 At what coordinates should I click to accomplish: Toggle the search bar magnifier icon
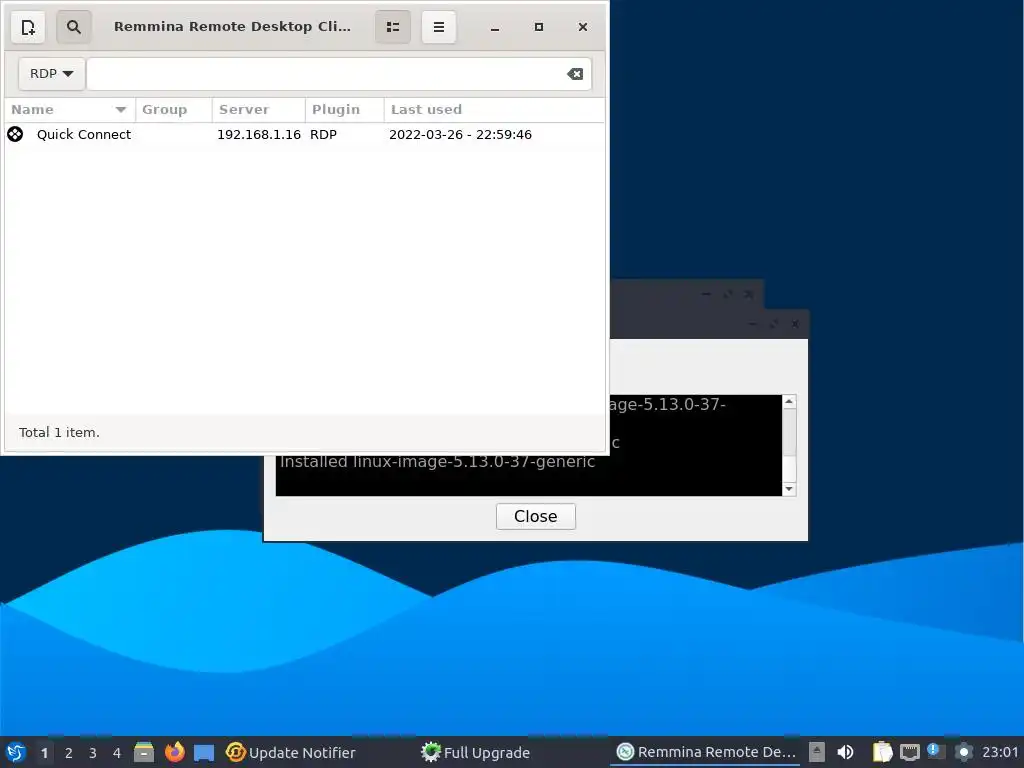[74, 27]
